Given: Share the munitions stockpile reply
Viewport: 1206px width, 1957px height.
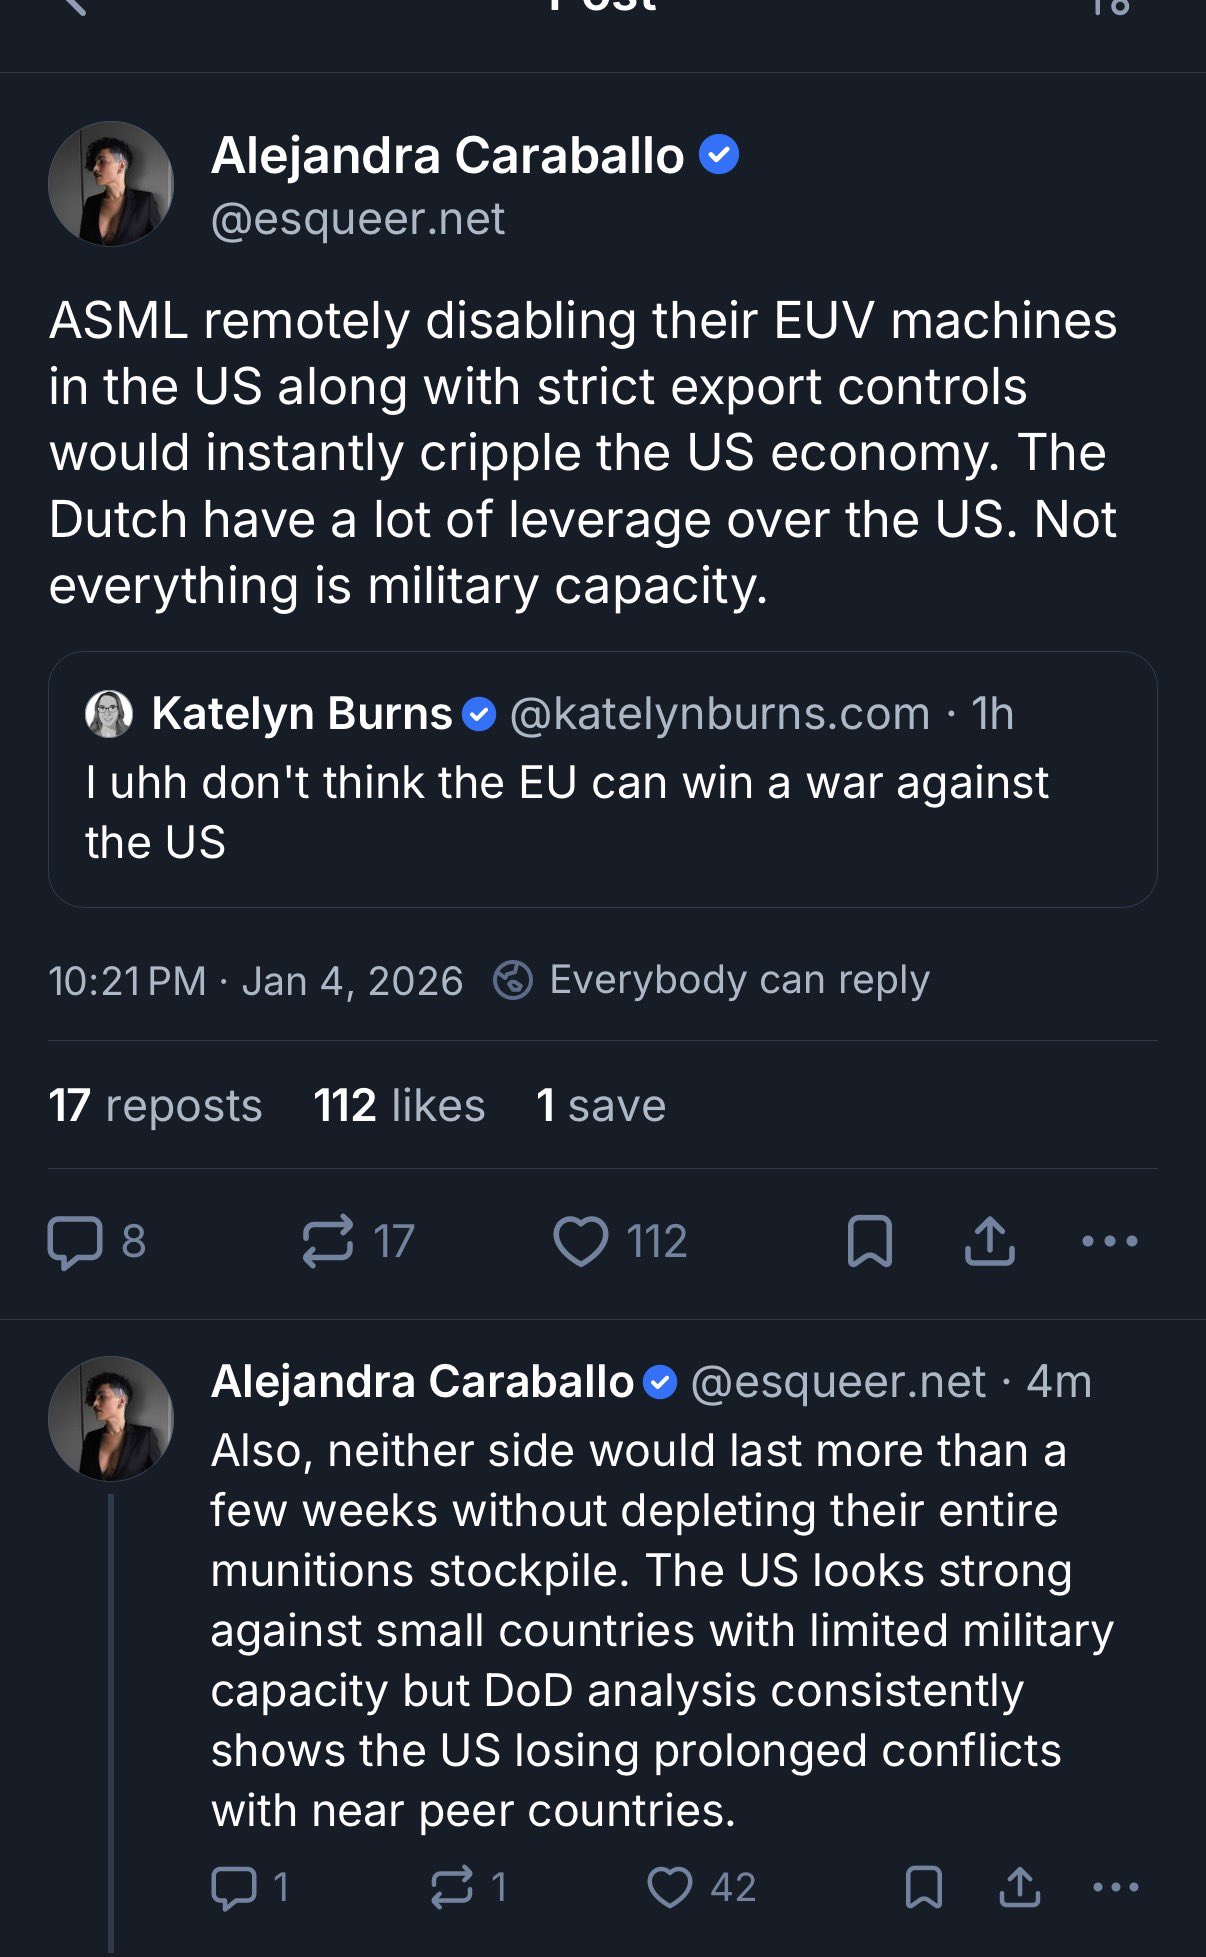Looking at the screenshot, I should tap(1019, 1887).
